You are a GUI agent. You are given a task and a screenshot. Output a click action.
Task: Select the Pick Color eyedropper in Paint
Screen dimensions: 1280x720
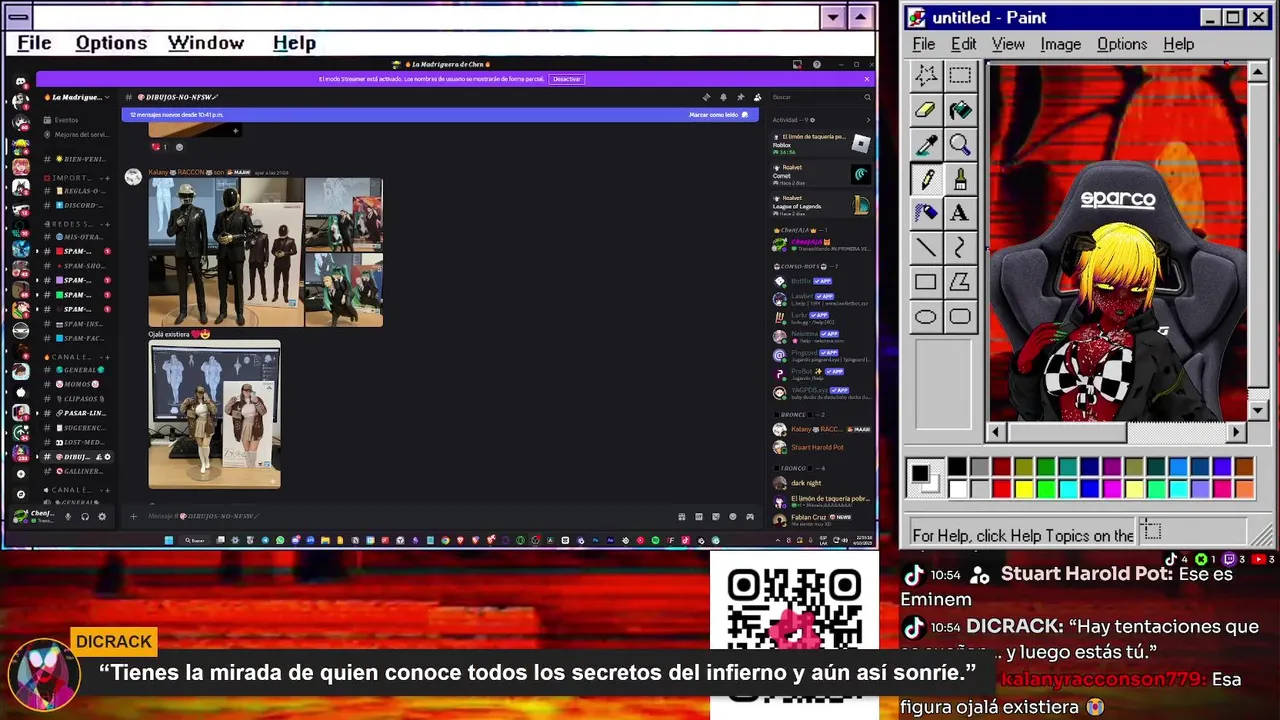(x=926, y=145)
